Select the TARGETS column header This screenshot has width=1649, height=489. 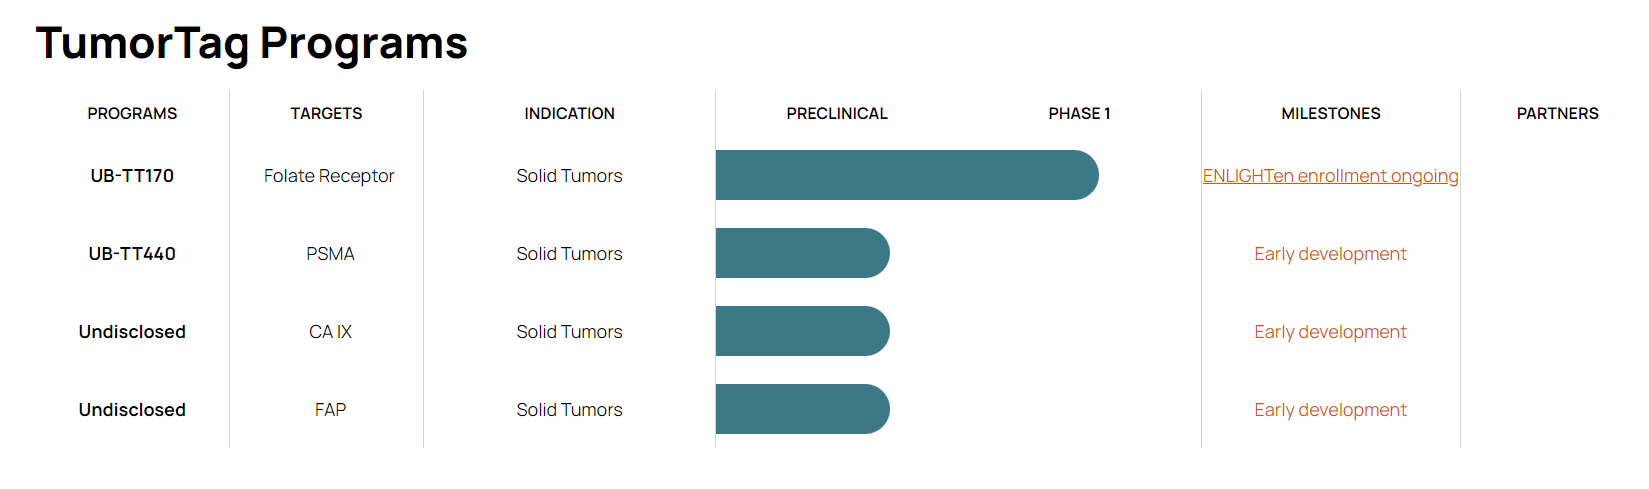pos(326,114)
